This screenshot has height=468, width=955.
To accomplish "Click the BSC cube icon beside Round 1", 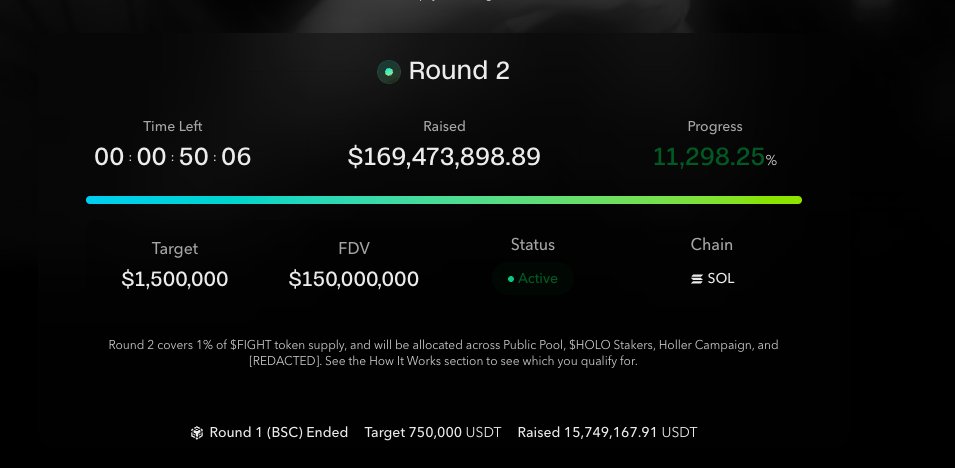I will coord(197,433).
